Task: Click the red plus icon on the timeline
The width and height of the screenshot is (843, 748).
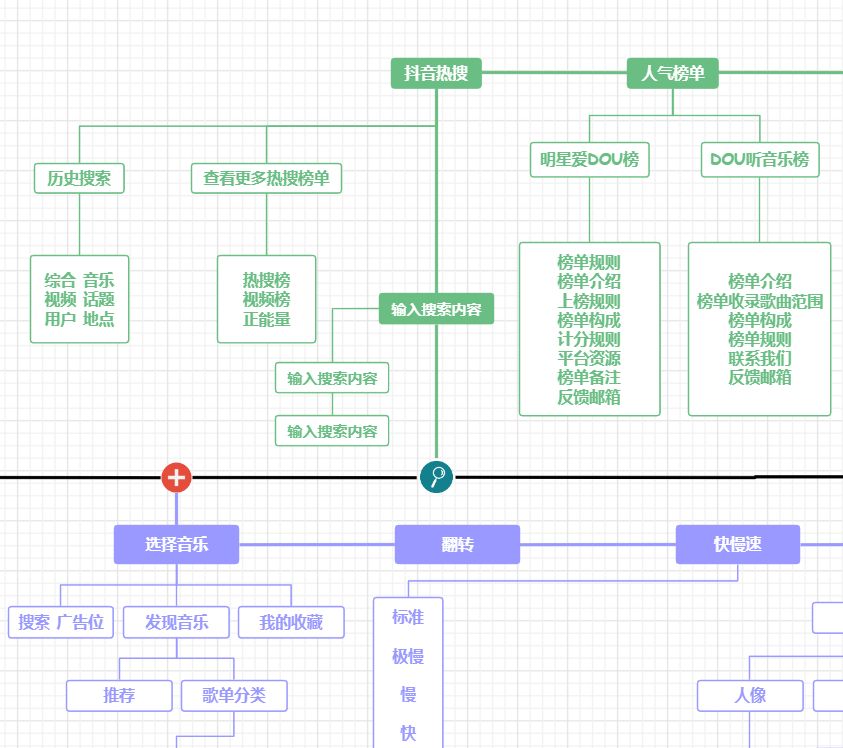Action: pyautogui.click(x=176, y=477)
